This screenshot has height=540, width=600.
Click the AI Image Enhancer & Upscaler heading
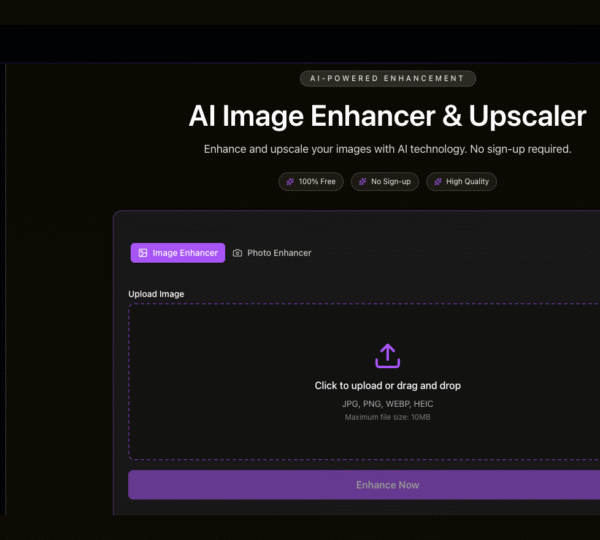387,116
